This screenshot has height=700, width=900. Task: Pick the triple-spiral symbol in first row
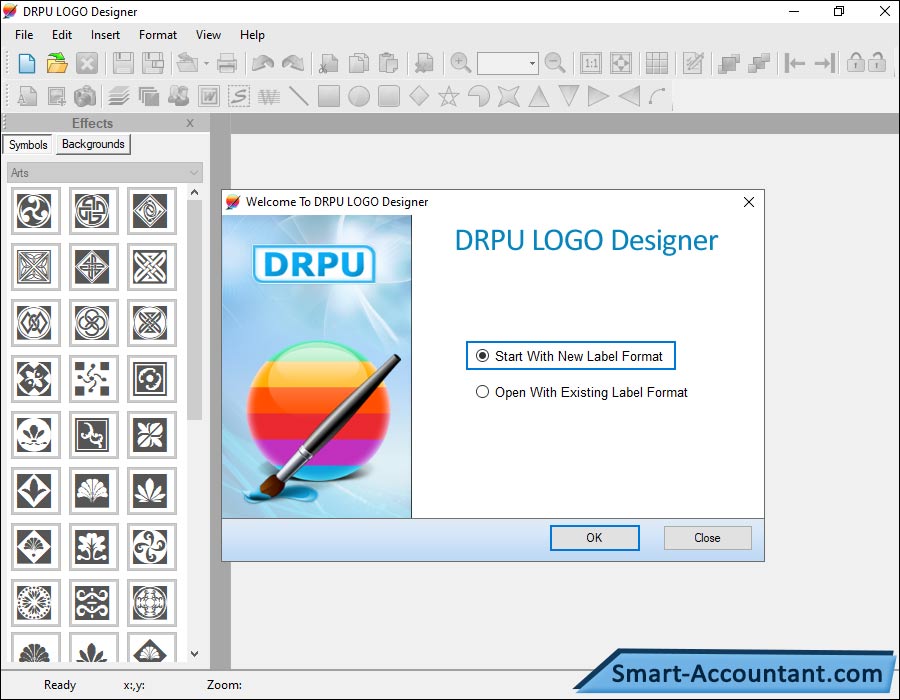click(x=34, y=211)
